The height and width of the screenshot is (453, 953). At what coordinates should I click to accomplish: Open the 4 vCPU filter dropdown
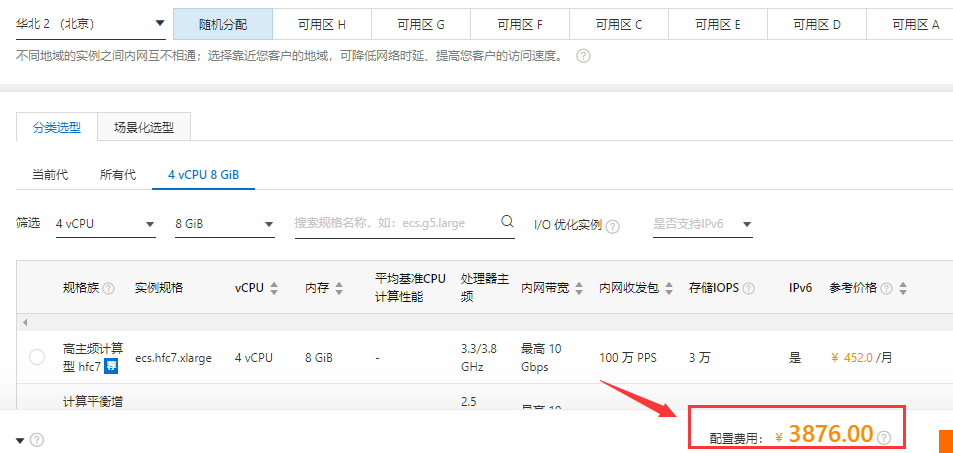pyautogui.click(x=105, y=224)
